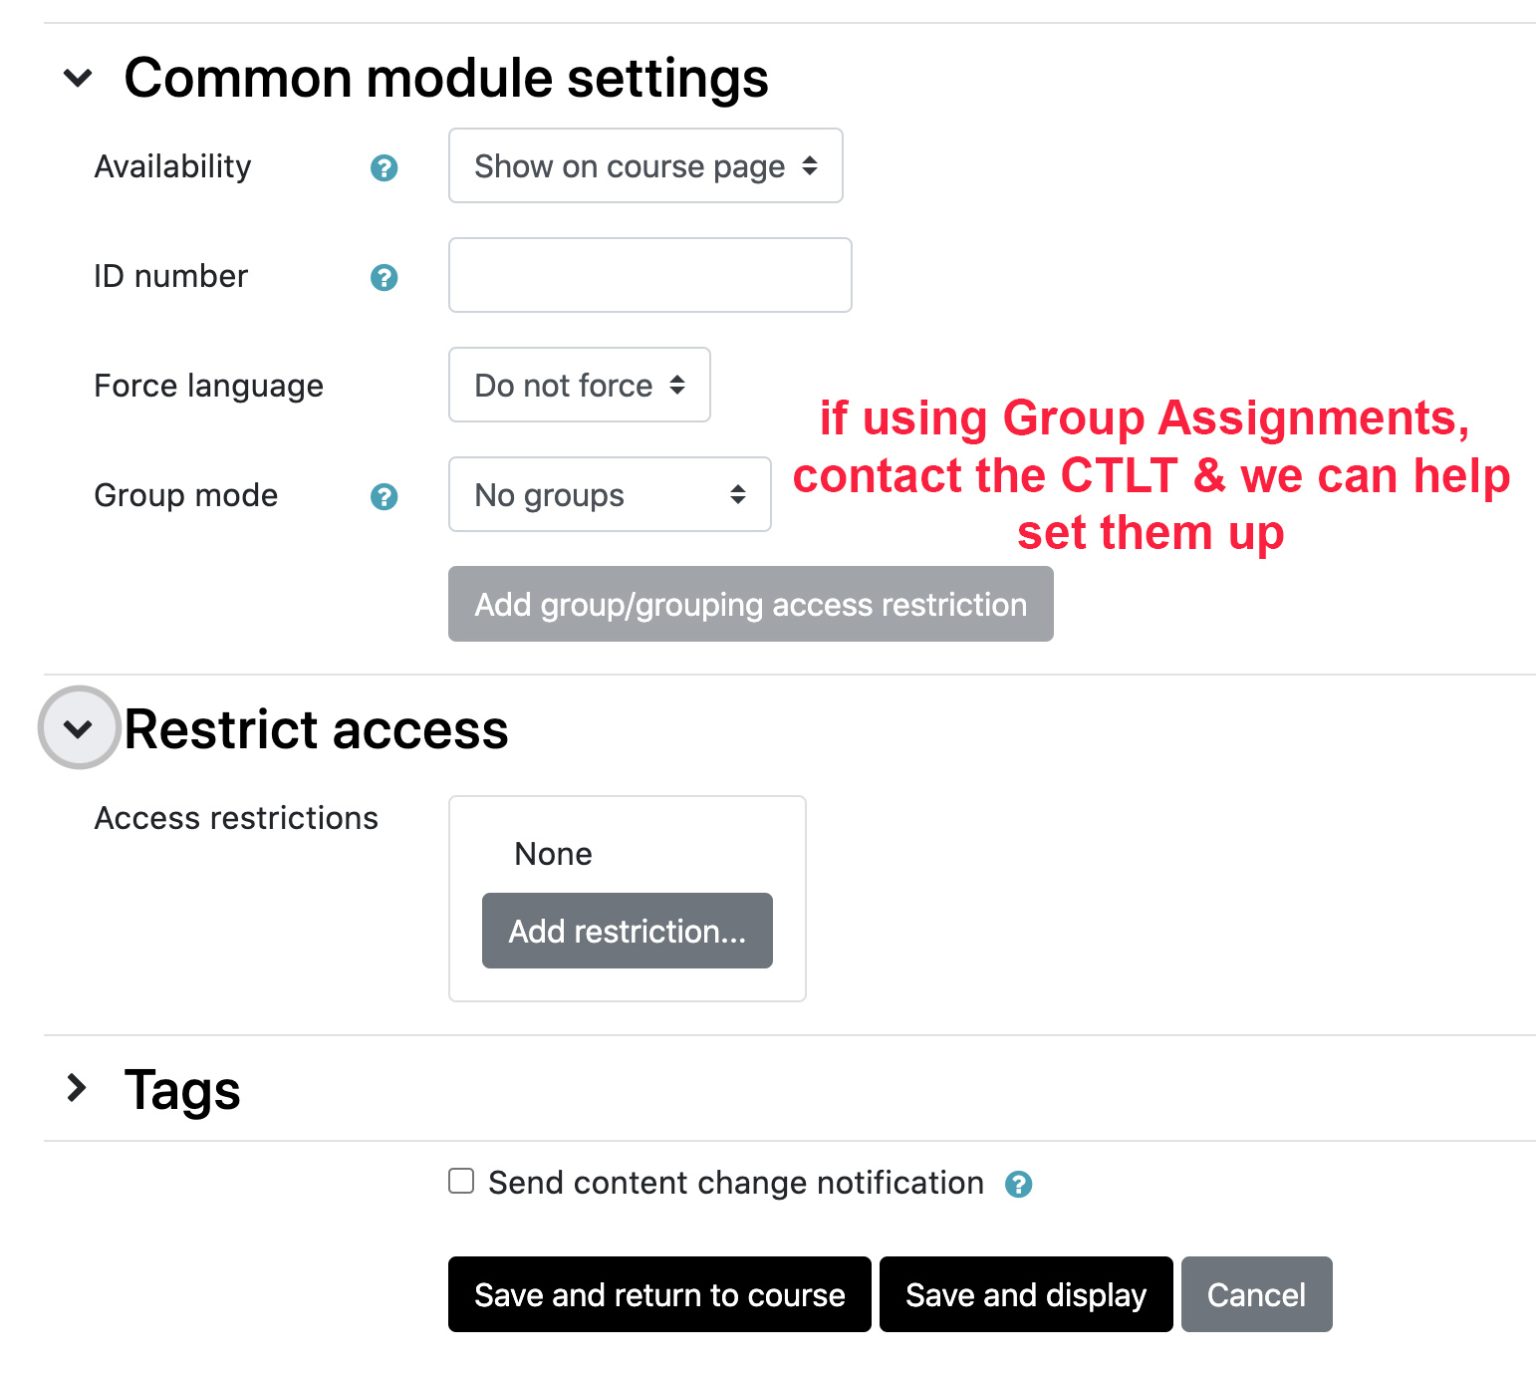Click Add group/grouping access restriction button
The height and width of the screenshot is (1373, 1536).
point(750,604)
